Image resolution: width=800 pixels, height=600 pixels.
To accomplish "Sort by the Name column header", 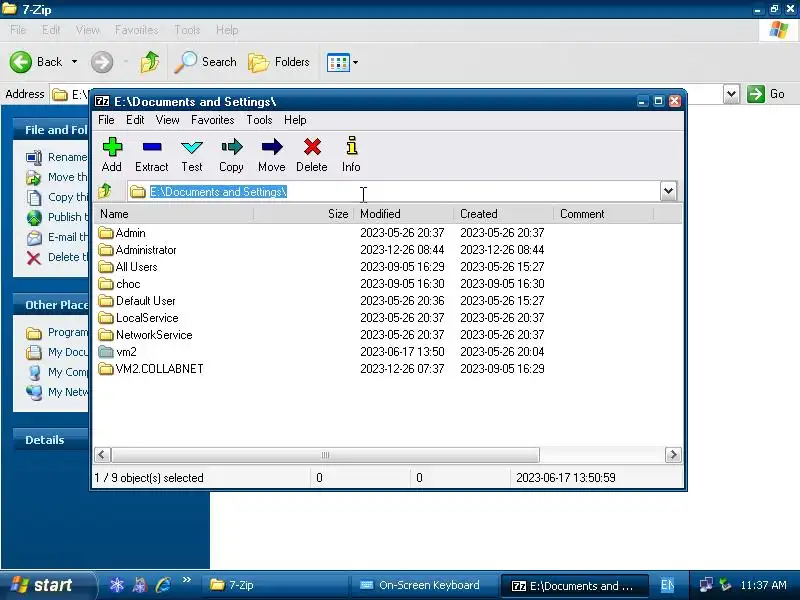I will (173, 214).
